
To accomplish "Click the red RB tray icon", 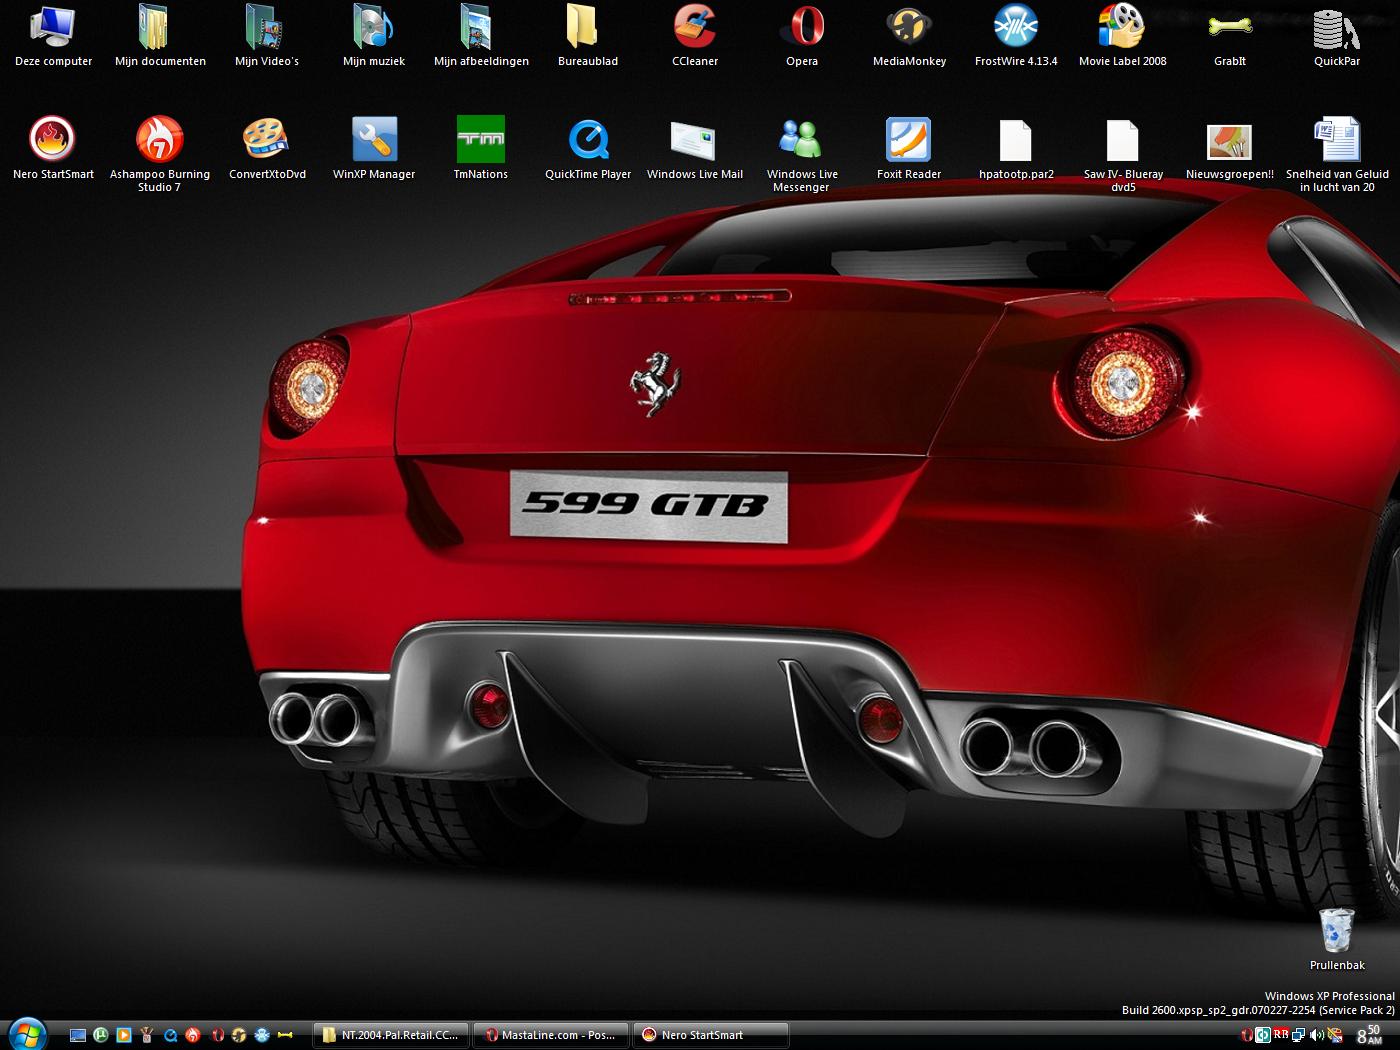I will pos(1281,1033).
